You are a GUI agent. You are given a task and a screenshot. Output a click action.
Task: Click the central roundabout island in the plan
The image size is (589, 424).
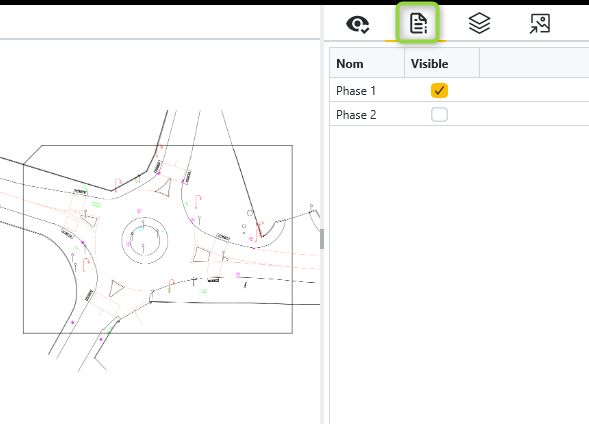[145, 240]
